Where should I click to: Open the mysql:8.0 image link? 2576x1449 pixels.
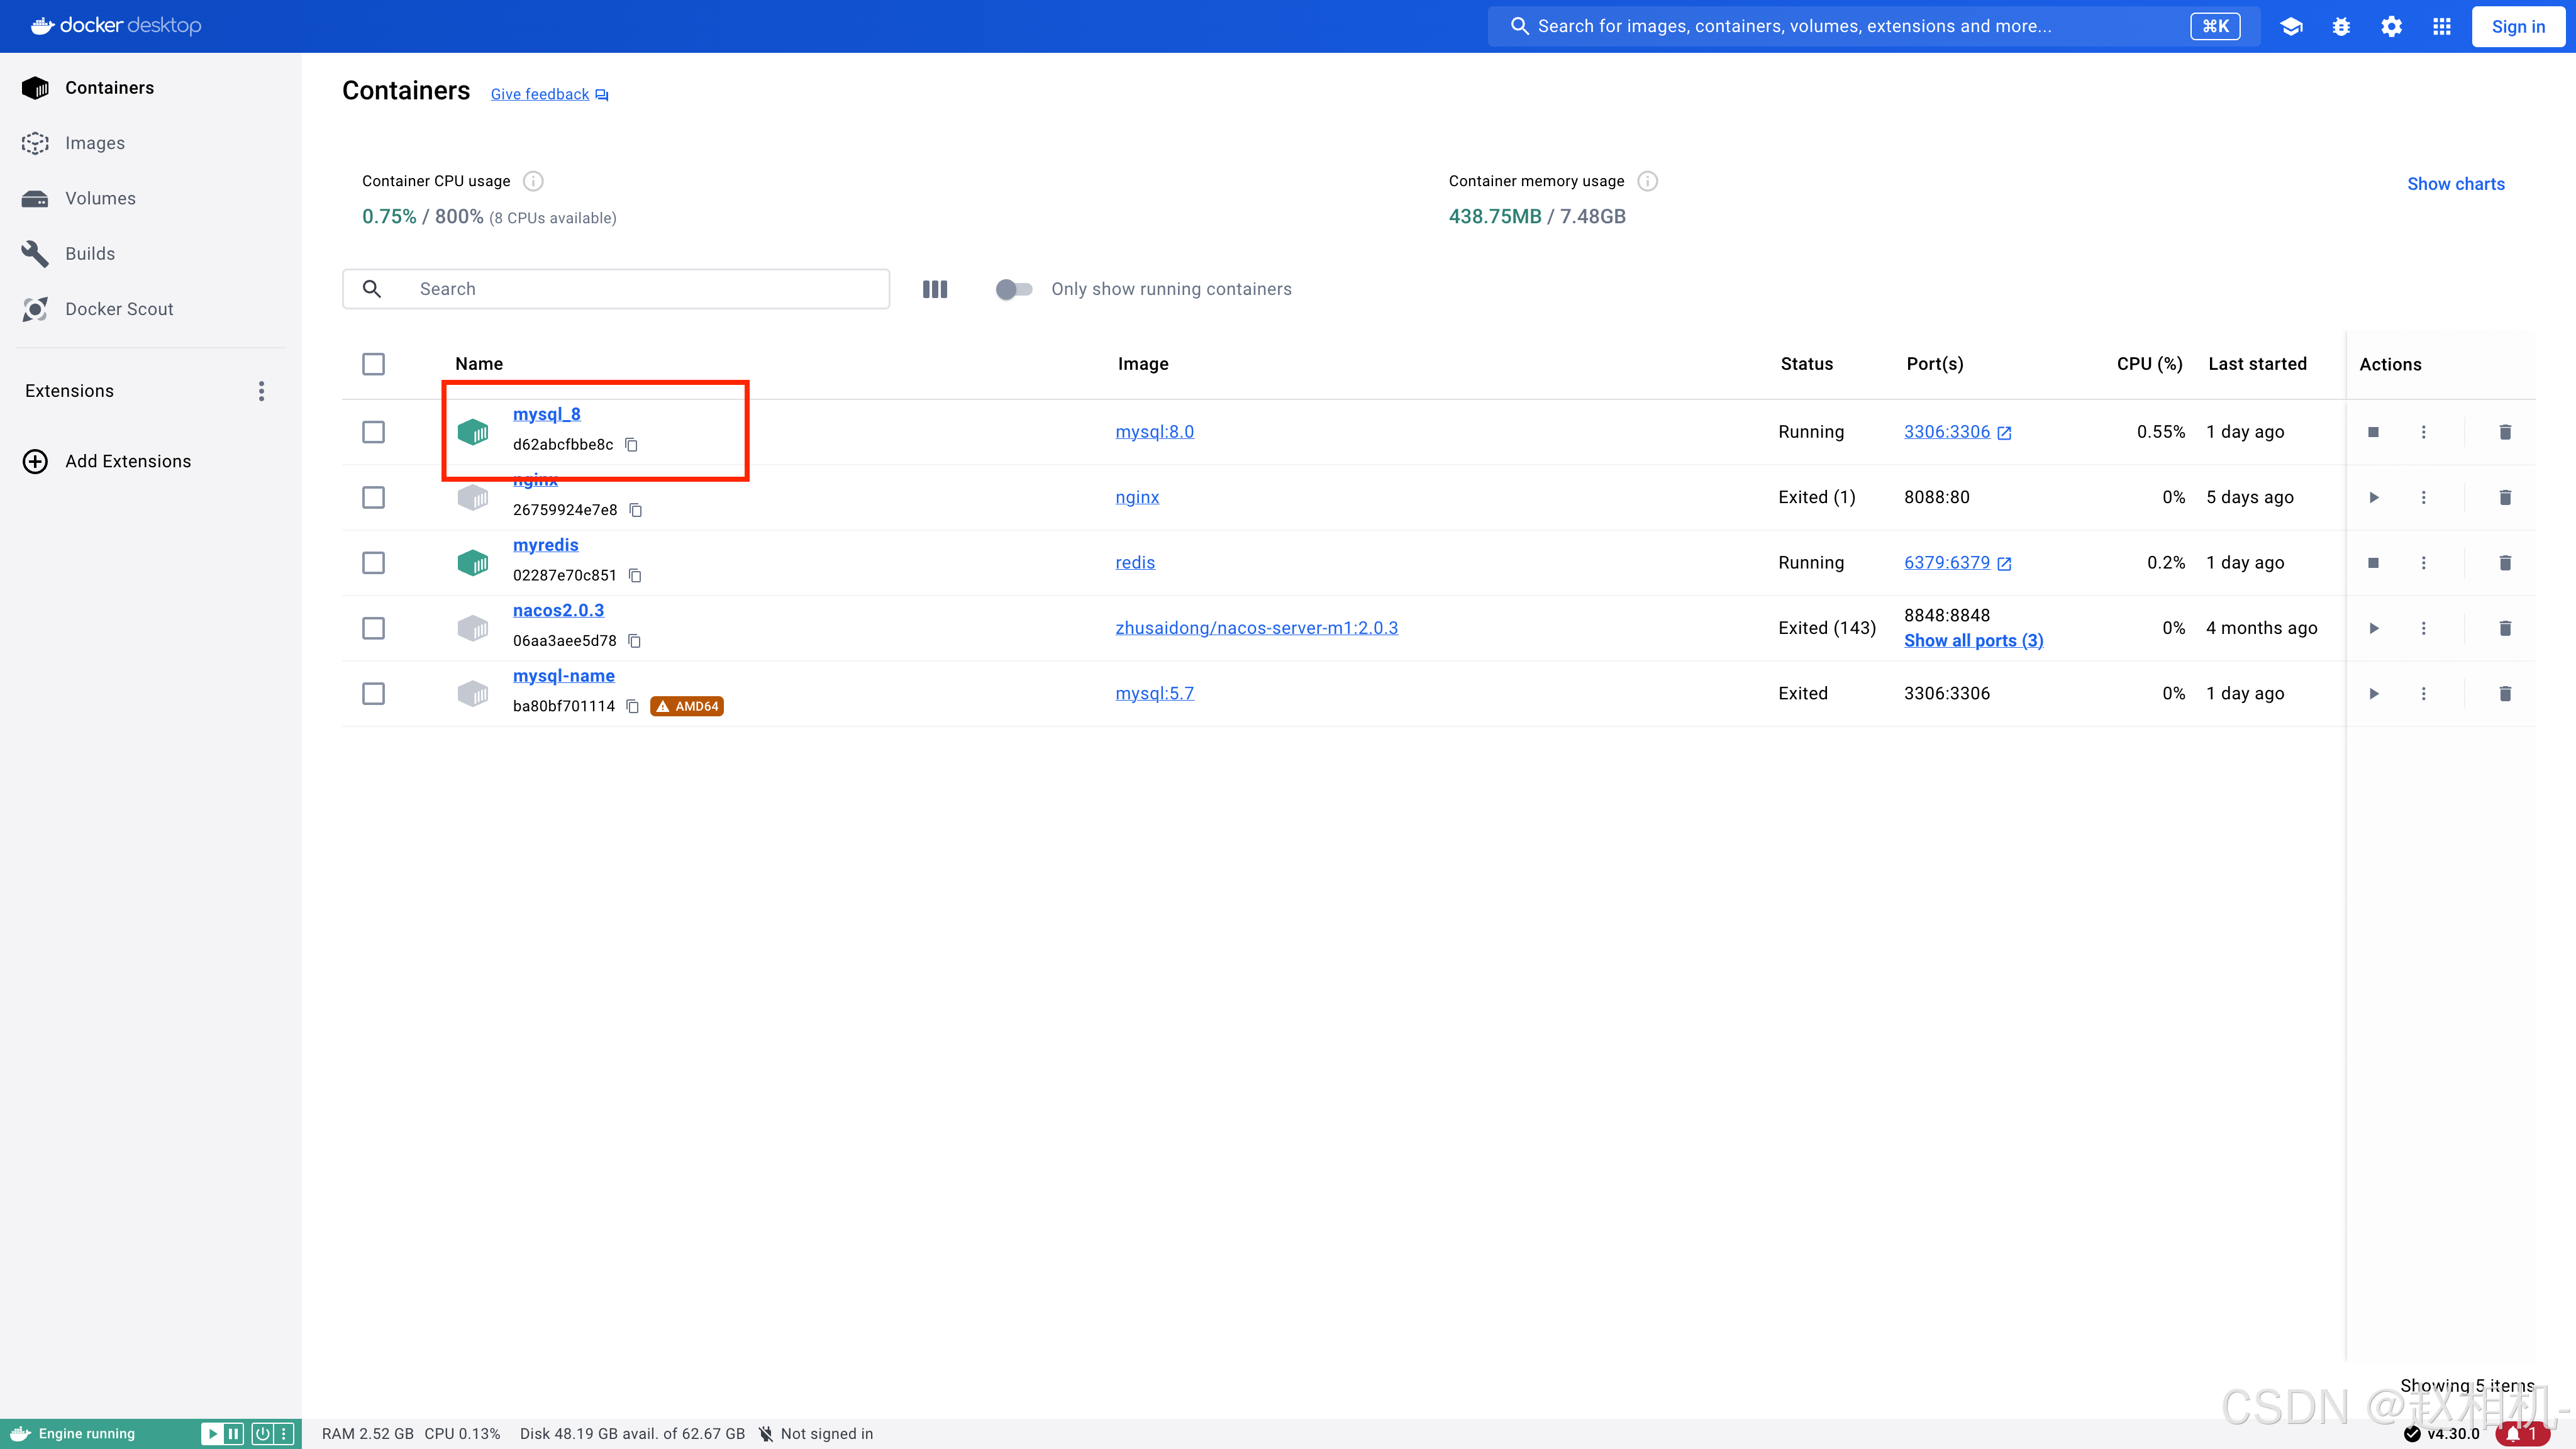1154,432
